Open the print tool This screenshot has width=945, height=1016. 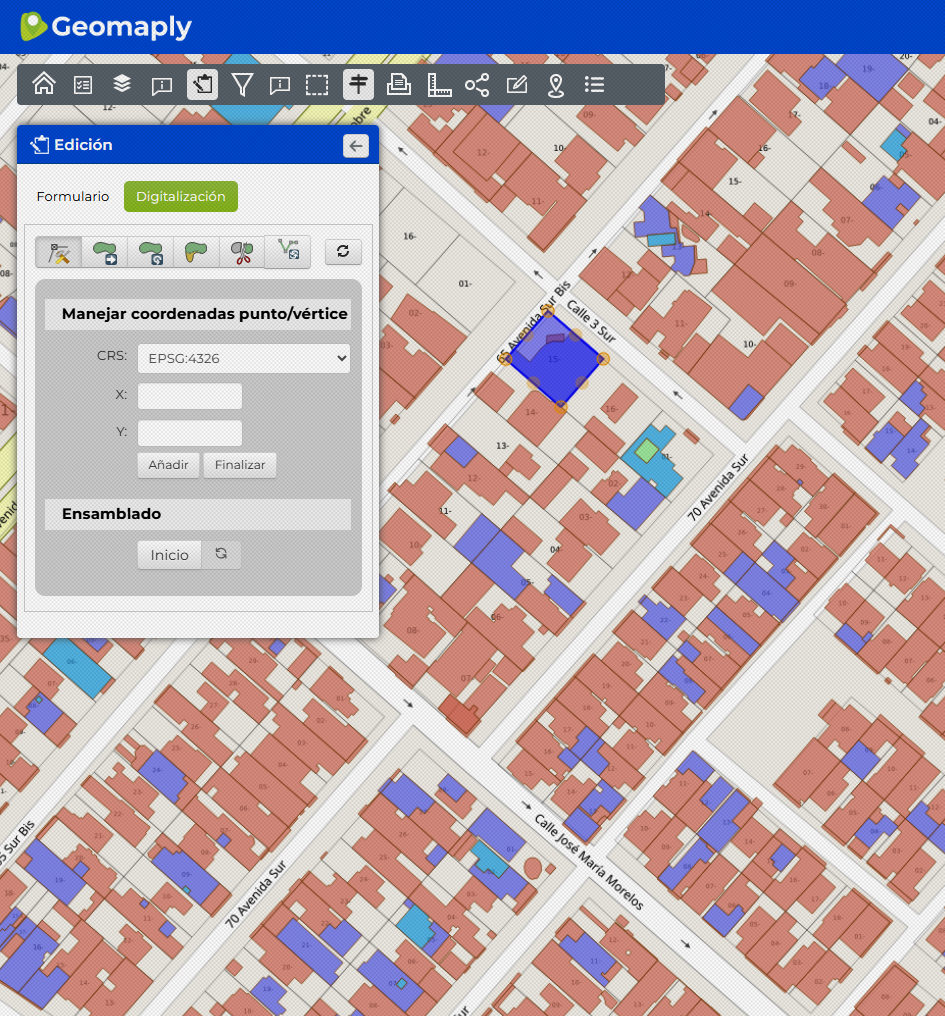[399, 85]
